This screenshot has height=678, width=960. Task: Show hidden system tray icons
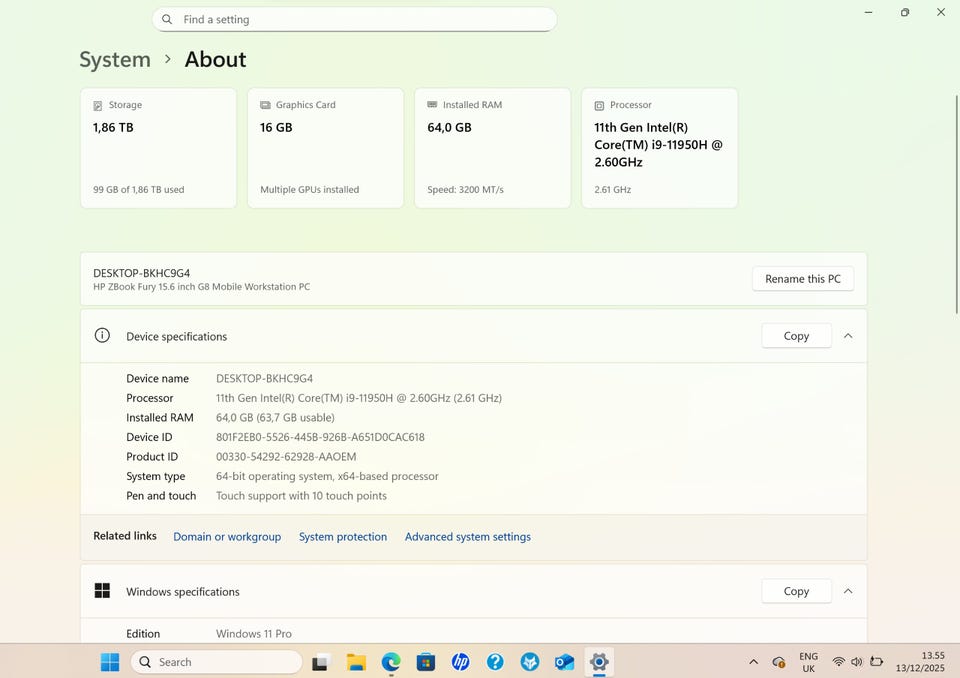click(754, 662)
